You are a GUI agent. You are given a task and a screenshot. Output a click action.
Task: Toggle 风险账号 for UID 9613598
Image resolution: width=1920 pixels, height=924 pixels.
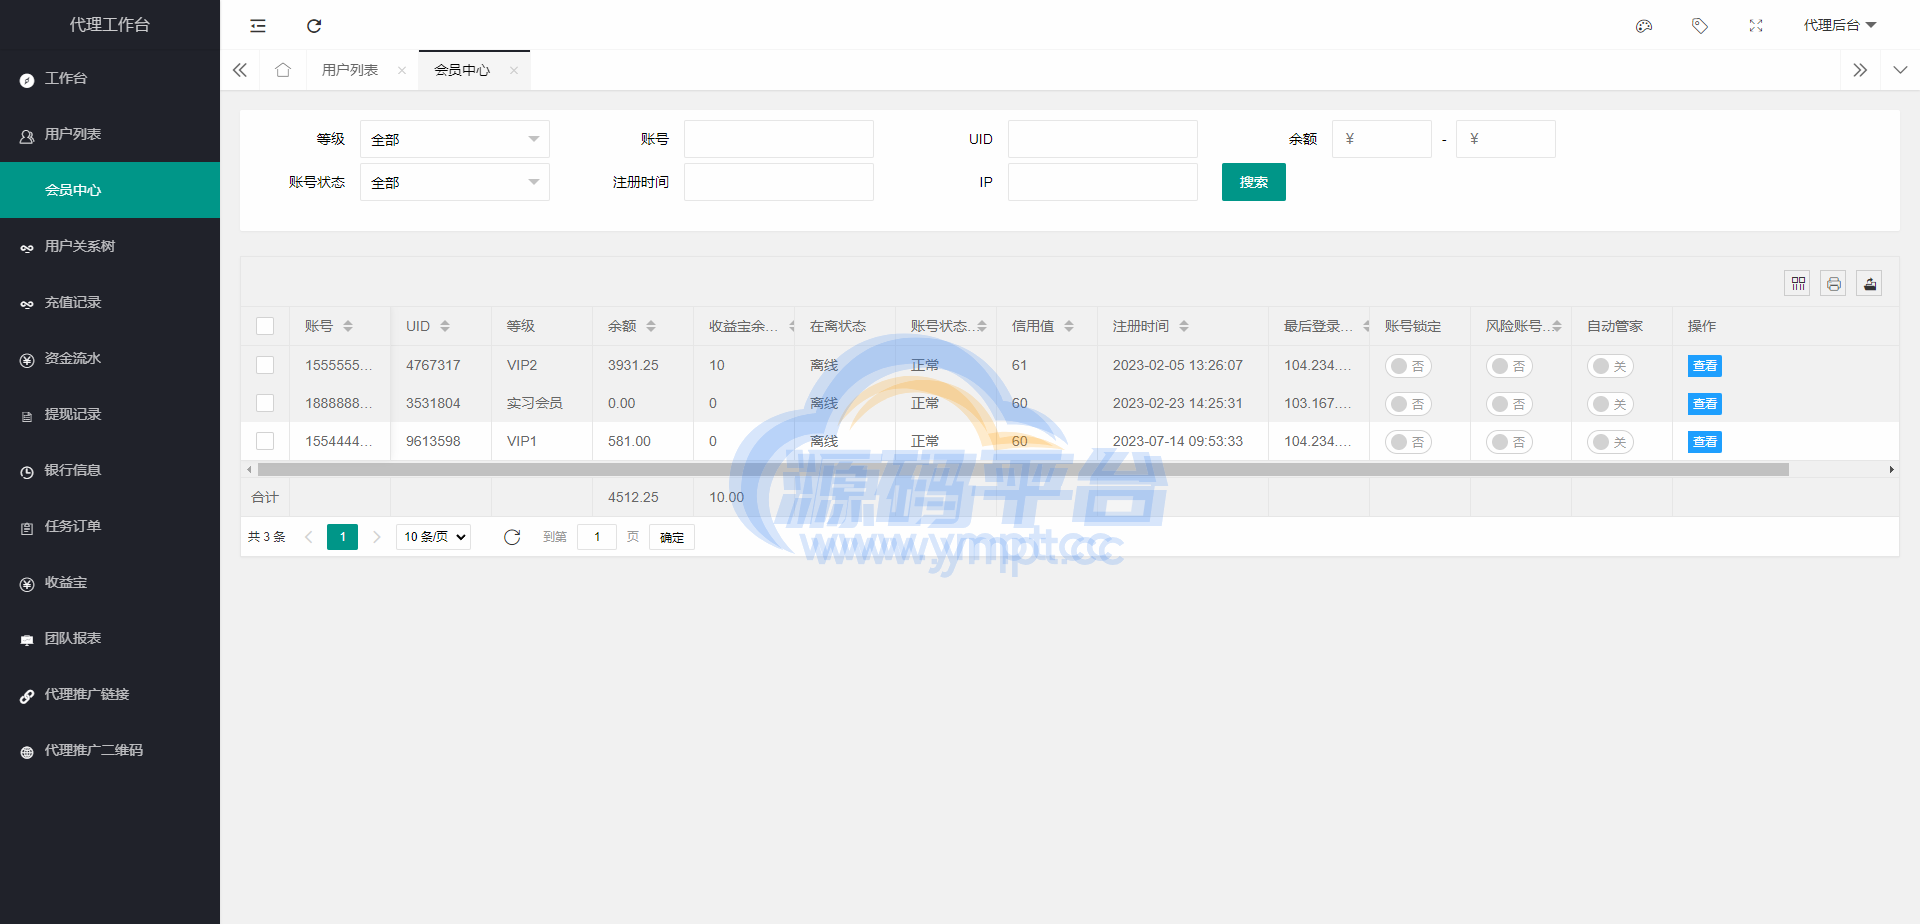(1509, 442)
